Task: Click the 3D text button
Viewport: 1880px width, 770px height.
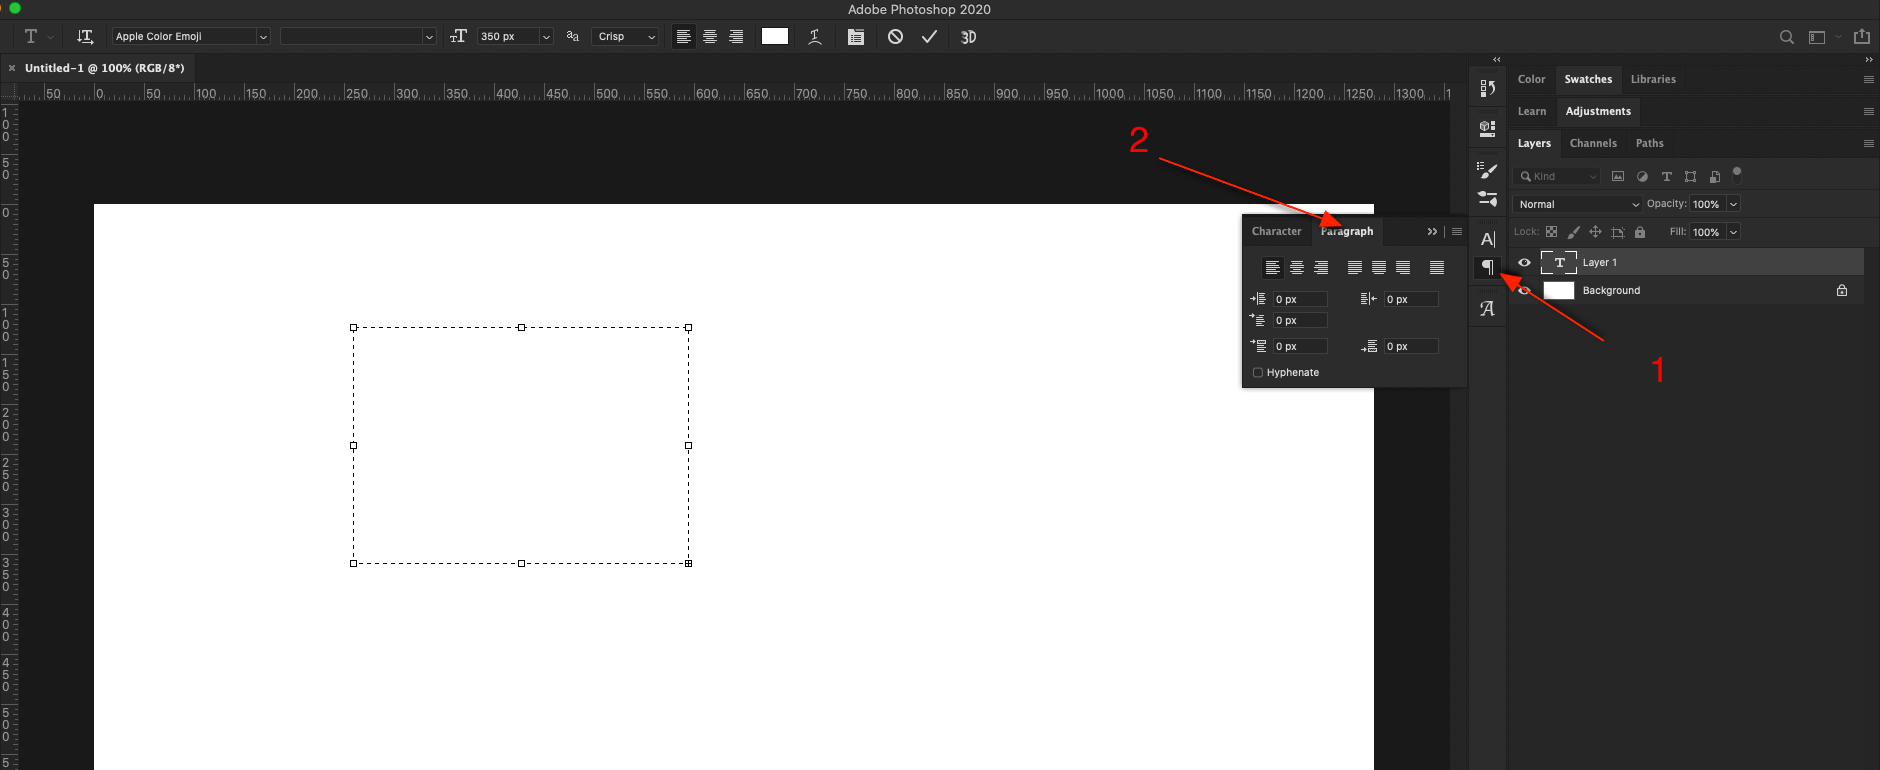Action: [968, 37]
